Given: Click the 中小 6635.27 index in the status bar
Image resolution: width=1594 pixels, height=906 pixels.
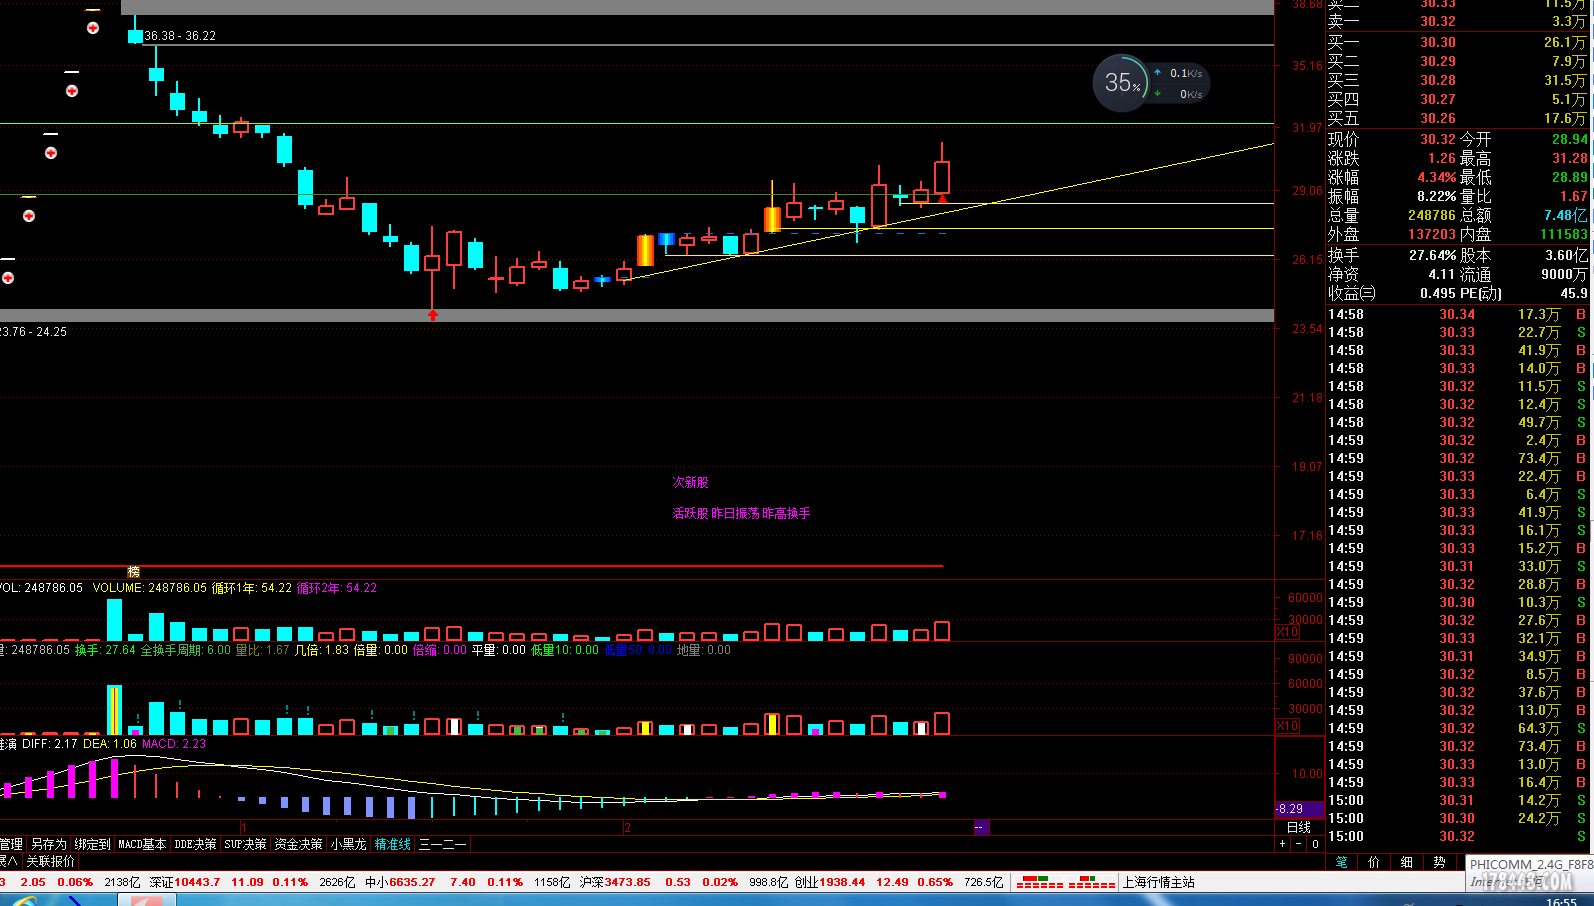Looking at the screenshot, I should pyautogui.click(x=400, y=882).
